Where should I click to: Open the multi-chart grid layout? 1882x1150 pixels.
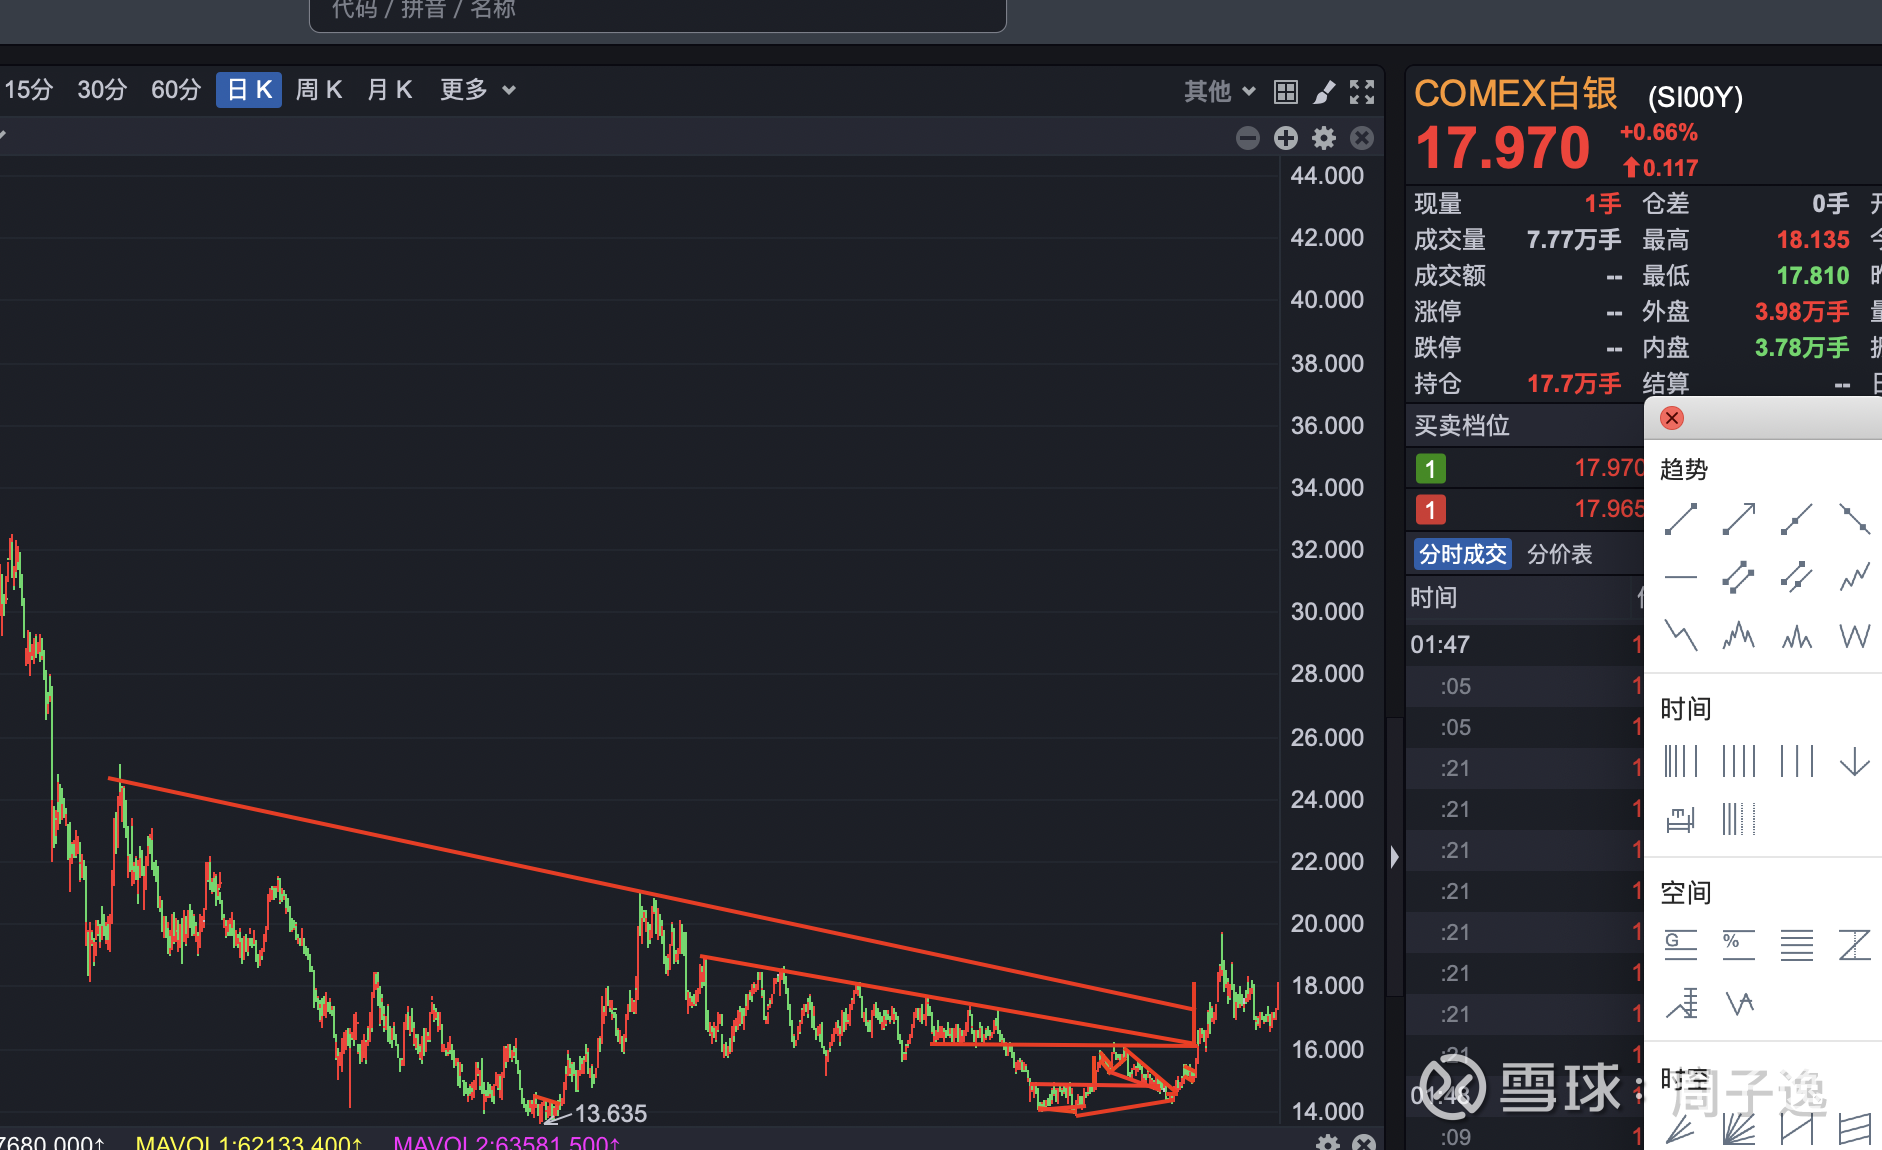1286,92
